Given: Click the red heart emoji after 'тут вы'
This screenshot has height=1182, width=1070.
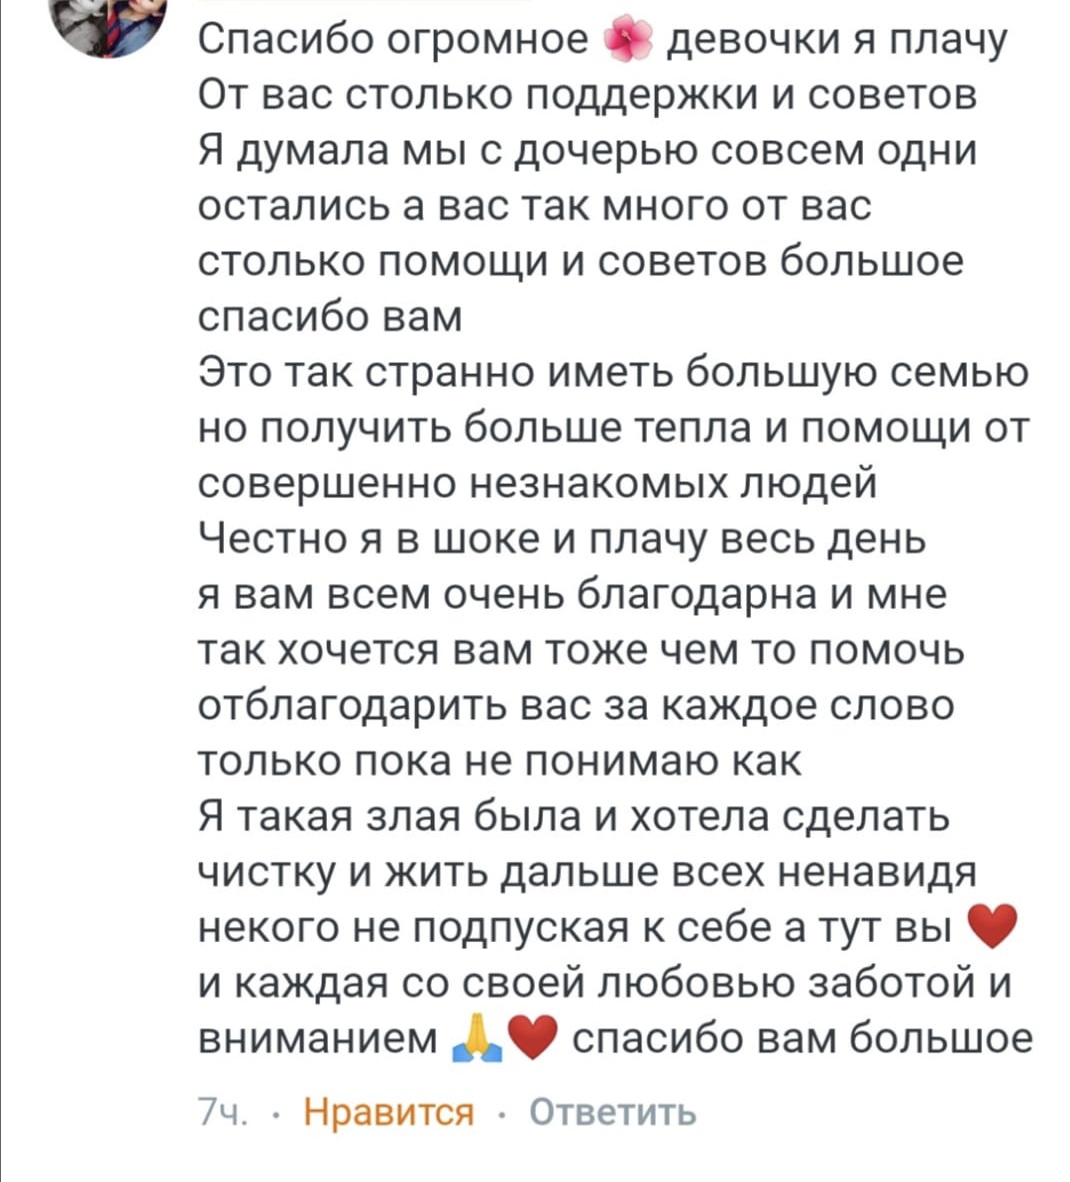Looking at the screenshot, I should point(992,927).
